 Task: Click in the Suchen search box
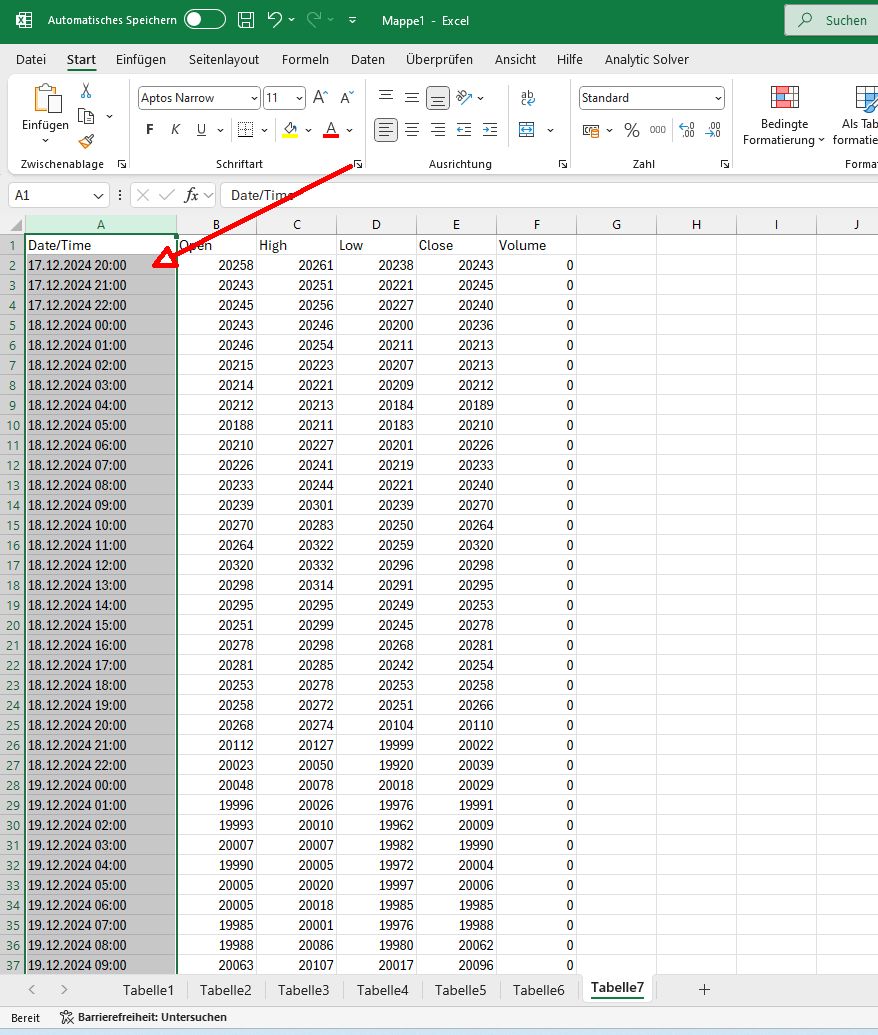coord(831,20)
